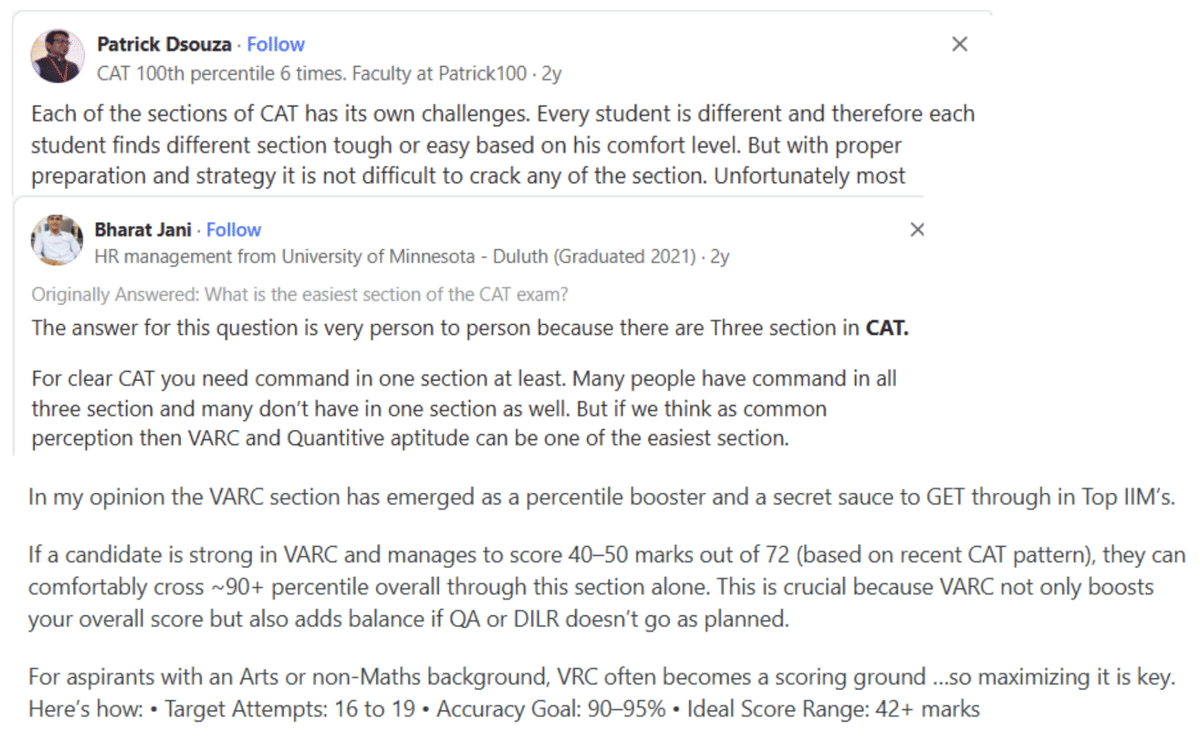Click the Patrick Dsouza author name
Image resolution: width=1200 pixels, height=745 pixels.
pos(164,44)
